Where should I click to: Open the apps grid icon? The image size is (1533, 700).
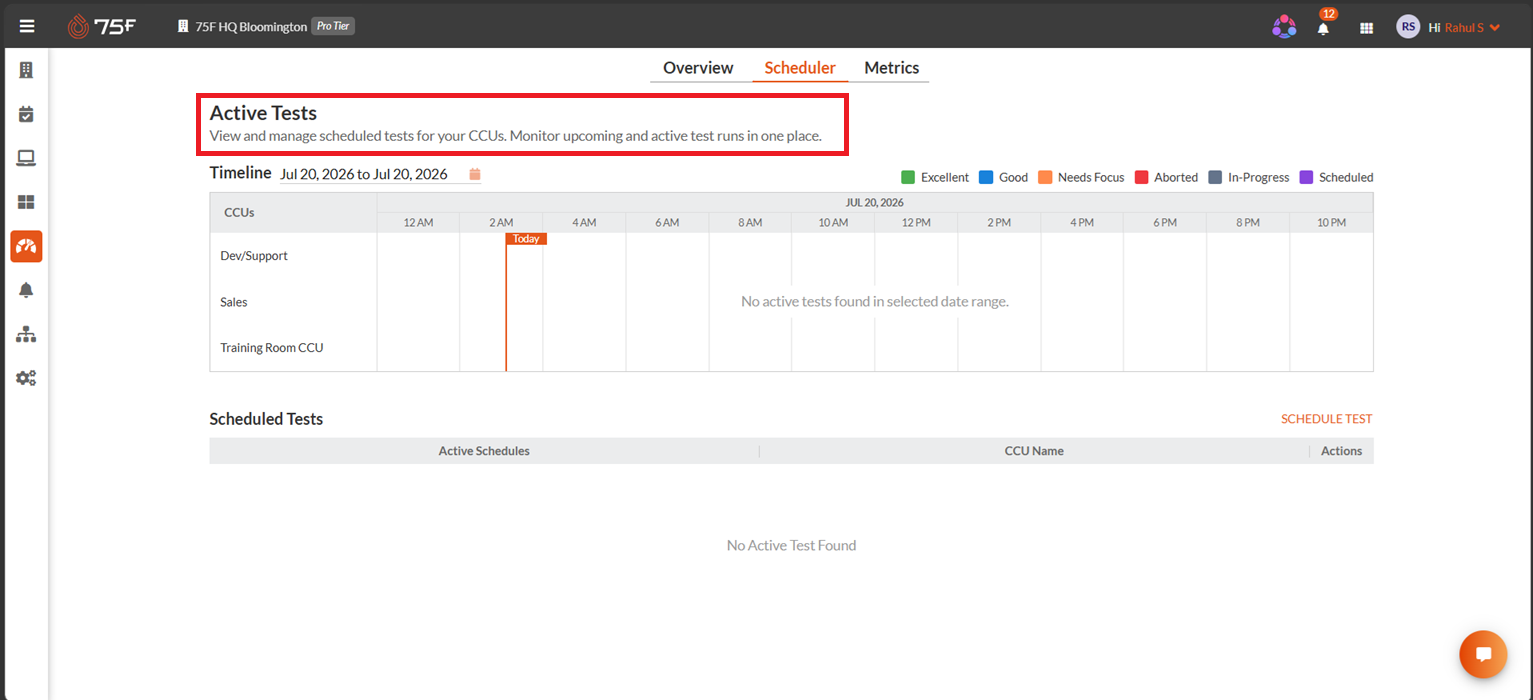coord(1366,28)
